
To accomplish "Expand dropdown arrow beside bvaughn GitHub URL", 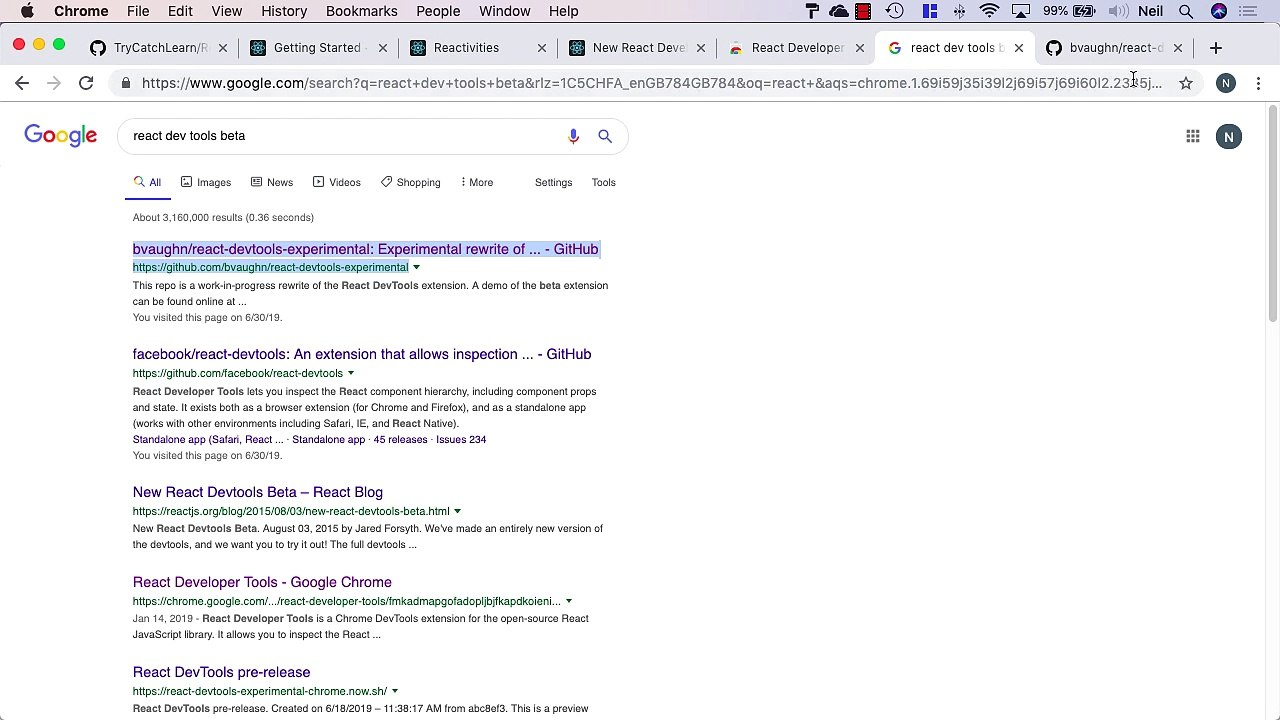I will pos(416,268).
